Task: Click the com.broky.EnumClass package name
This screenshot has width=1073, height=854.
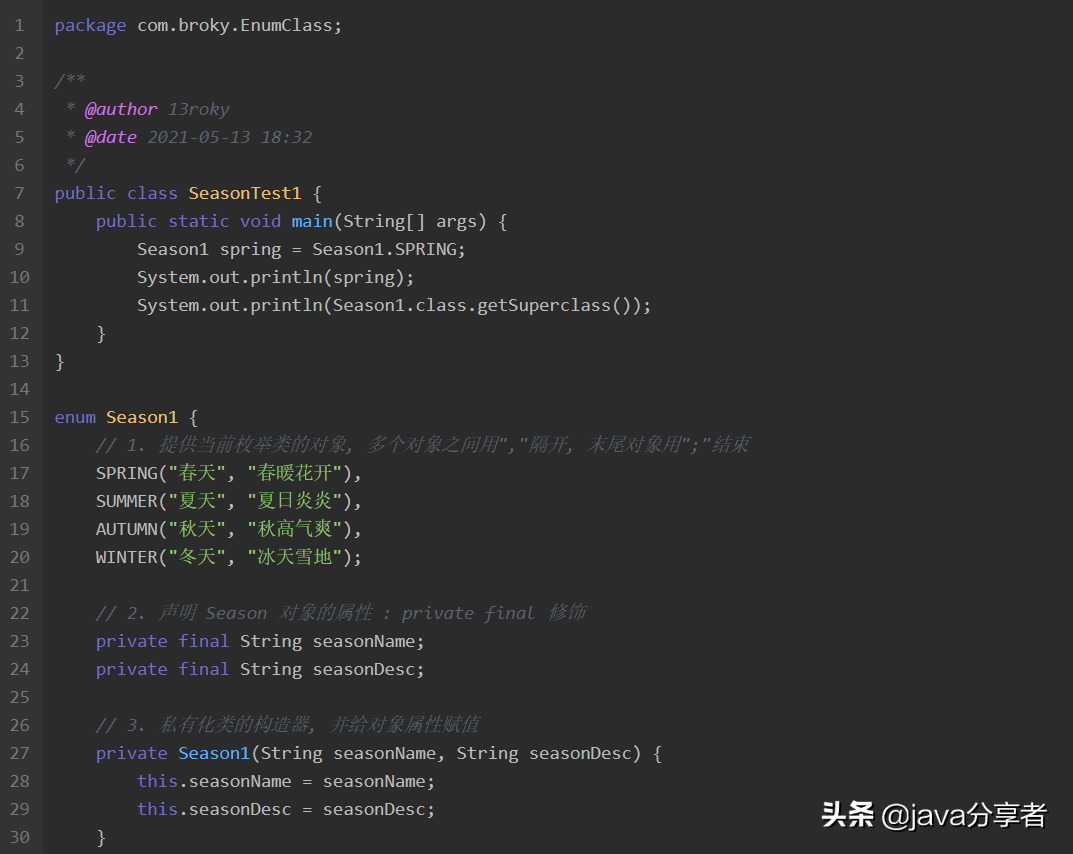Action: (235, 25)
